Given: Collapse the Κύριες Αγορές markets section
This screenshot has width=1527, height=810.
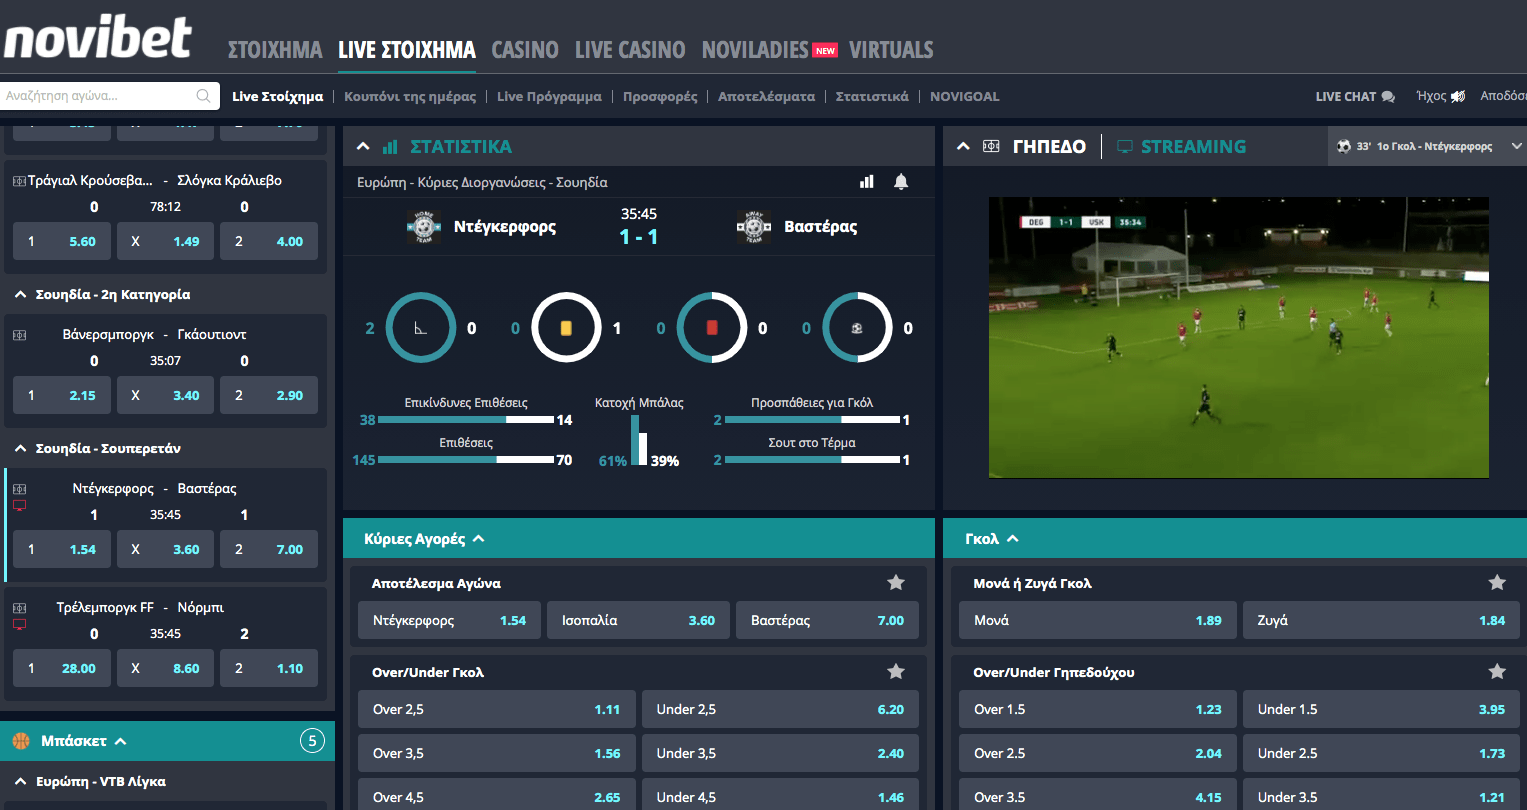Looking at the screenshot, I should [478, 538].
